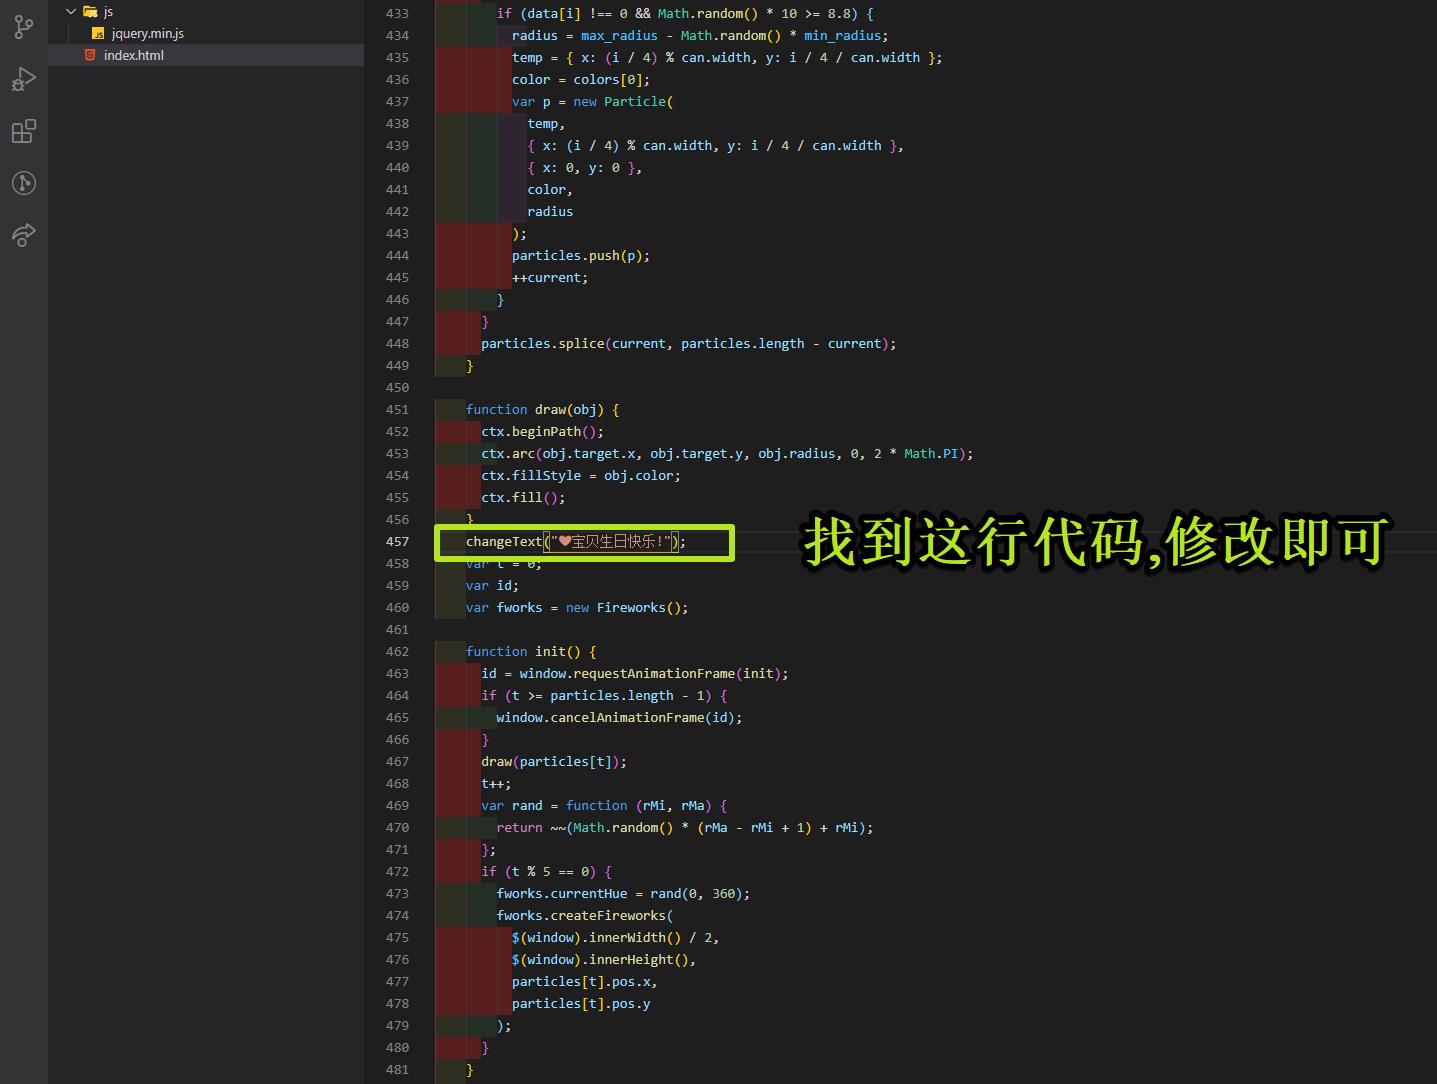Click the 't++;' statement

[496, 783]
